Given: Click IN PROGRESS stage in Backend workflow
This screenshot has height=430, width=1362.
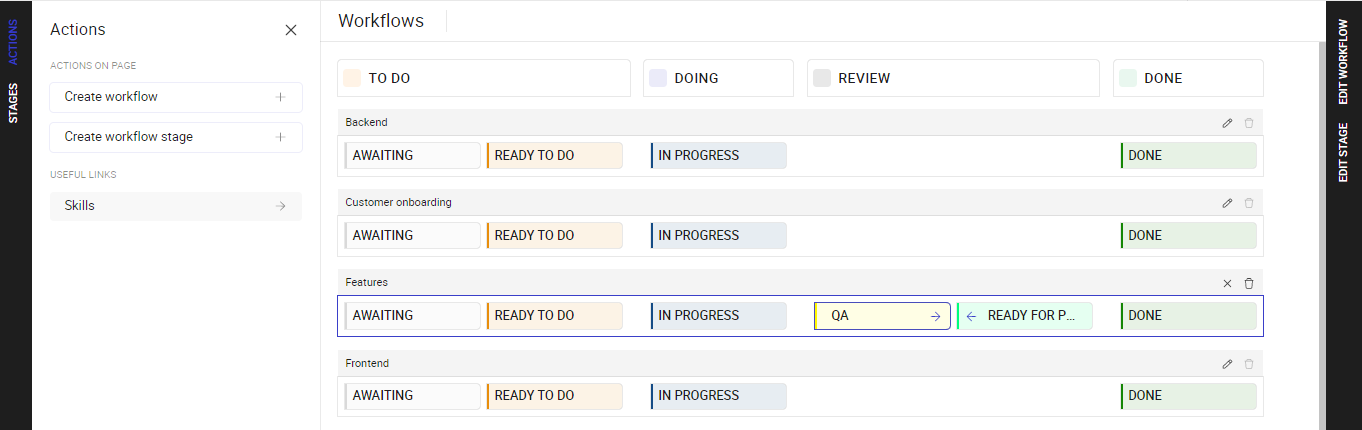Looking at the screenshot, I should 718,156.
